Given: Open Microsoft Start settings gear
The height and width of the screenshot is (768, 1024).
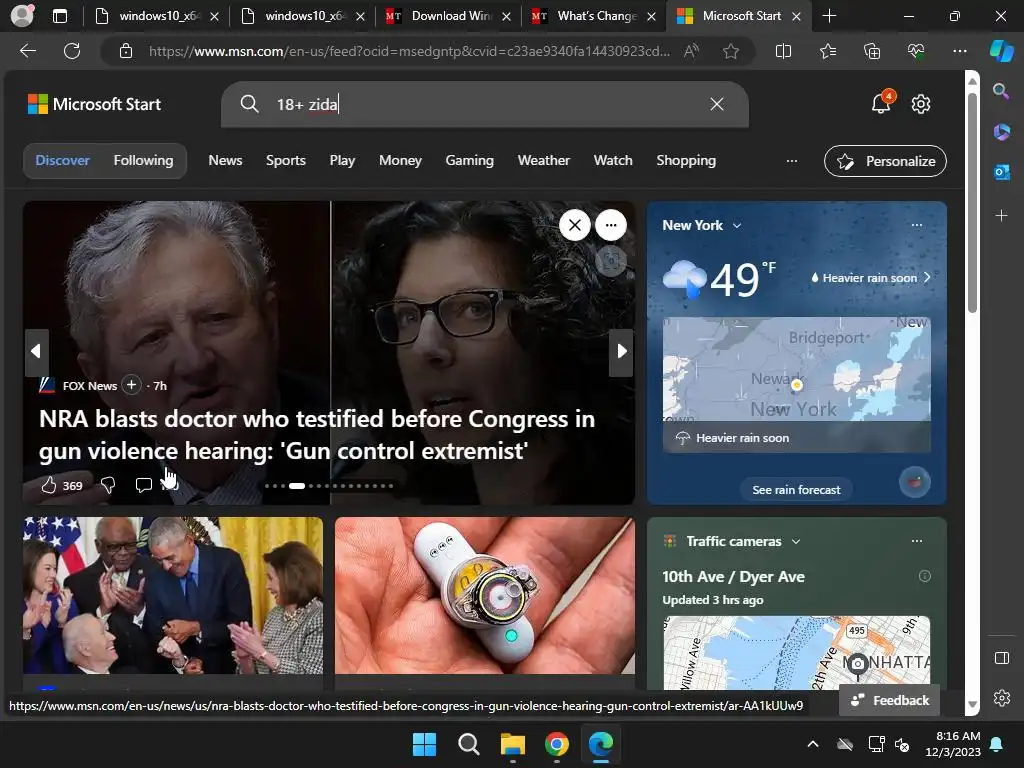Looking at the screenshot, I should click(921, 104).
